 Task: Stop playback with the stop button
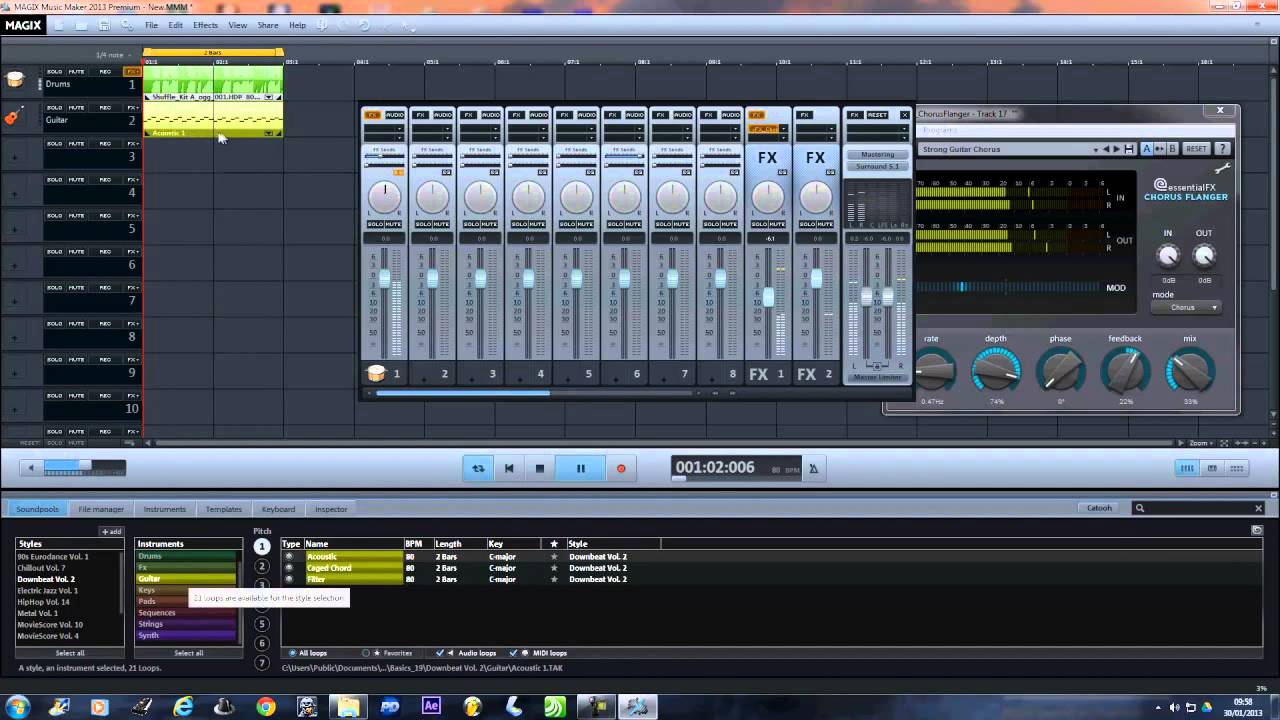pos(540,468)
